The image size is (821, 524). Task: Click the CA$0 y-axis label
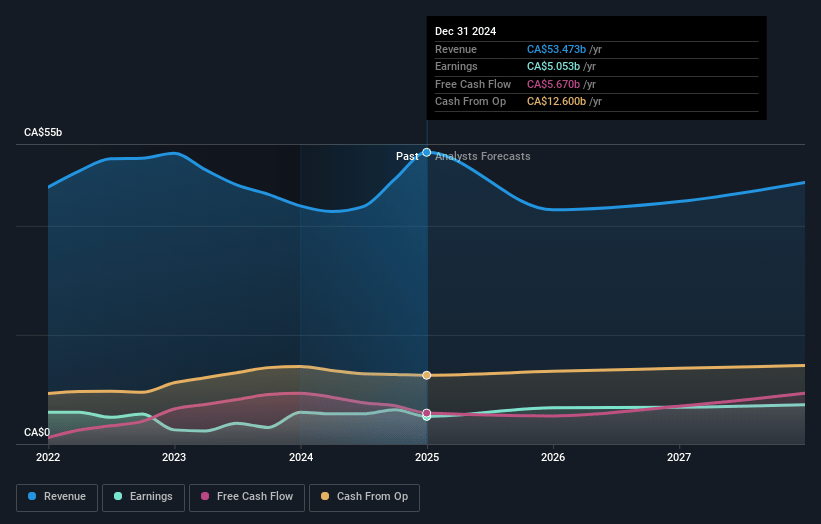pyautogui.click(x=37, y=432)
